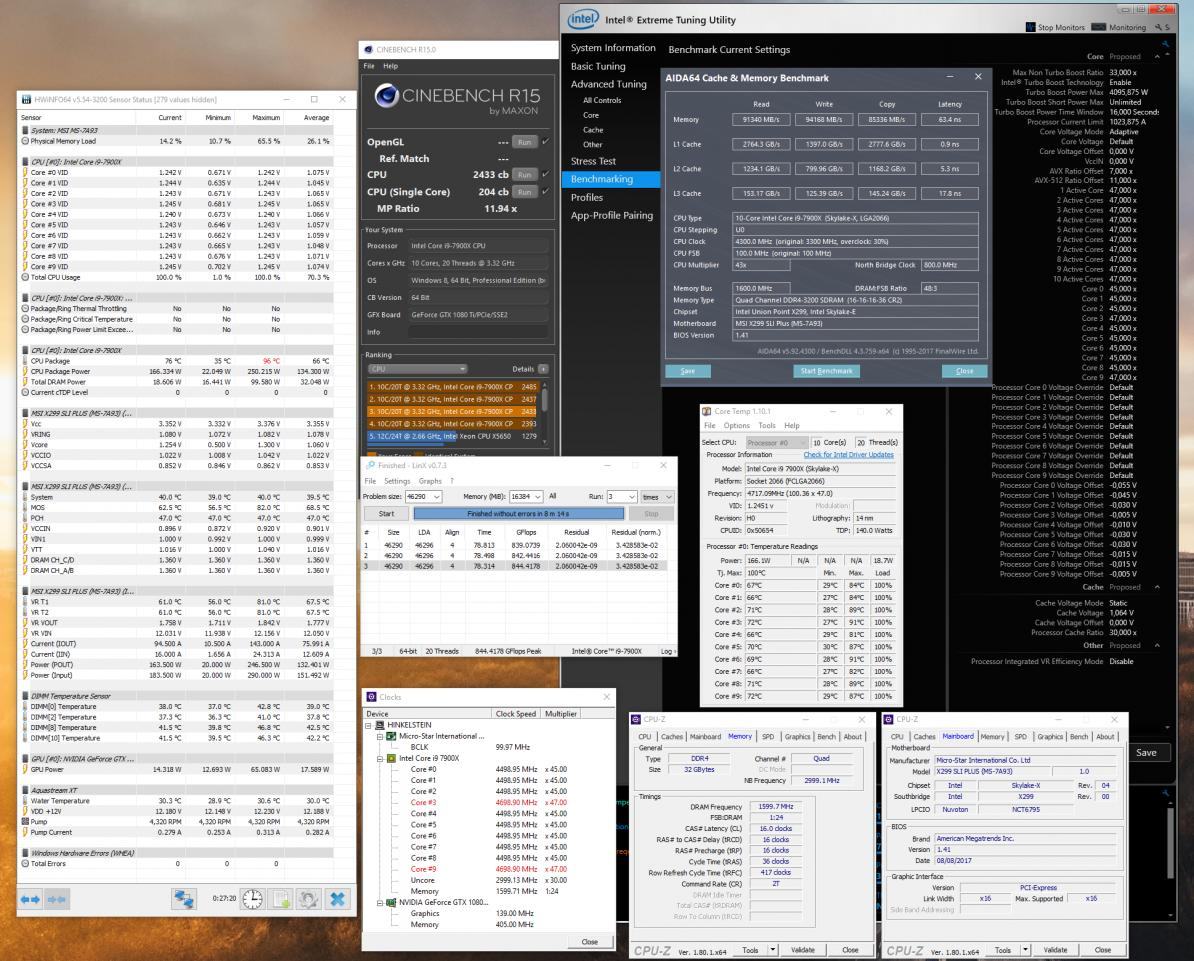The width and height of the screenshot is (1194, 961).
Task: Select Profiles in XTU sidebar
Action: (x=586, y=197)
